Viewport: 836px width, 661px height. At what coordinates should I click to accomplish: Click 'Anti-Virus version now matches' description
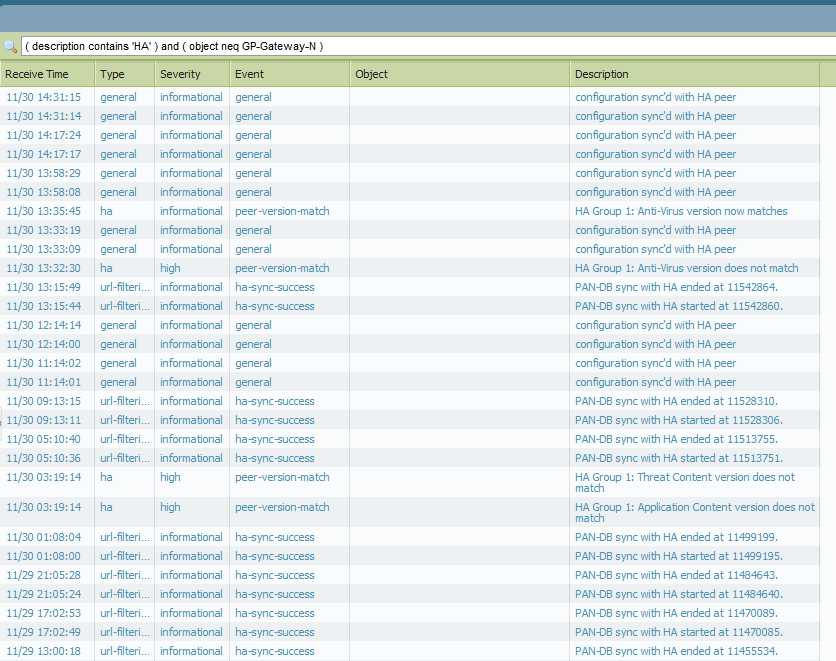pyautogui.click(x=681, y=211)
